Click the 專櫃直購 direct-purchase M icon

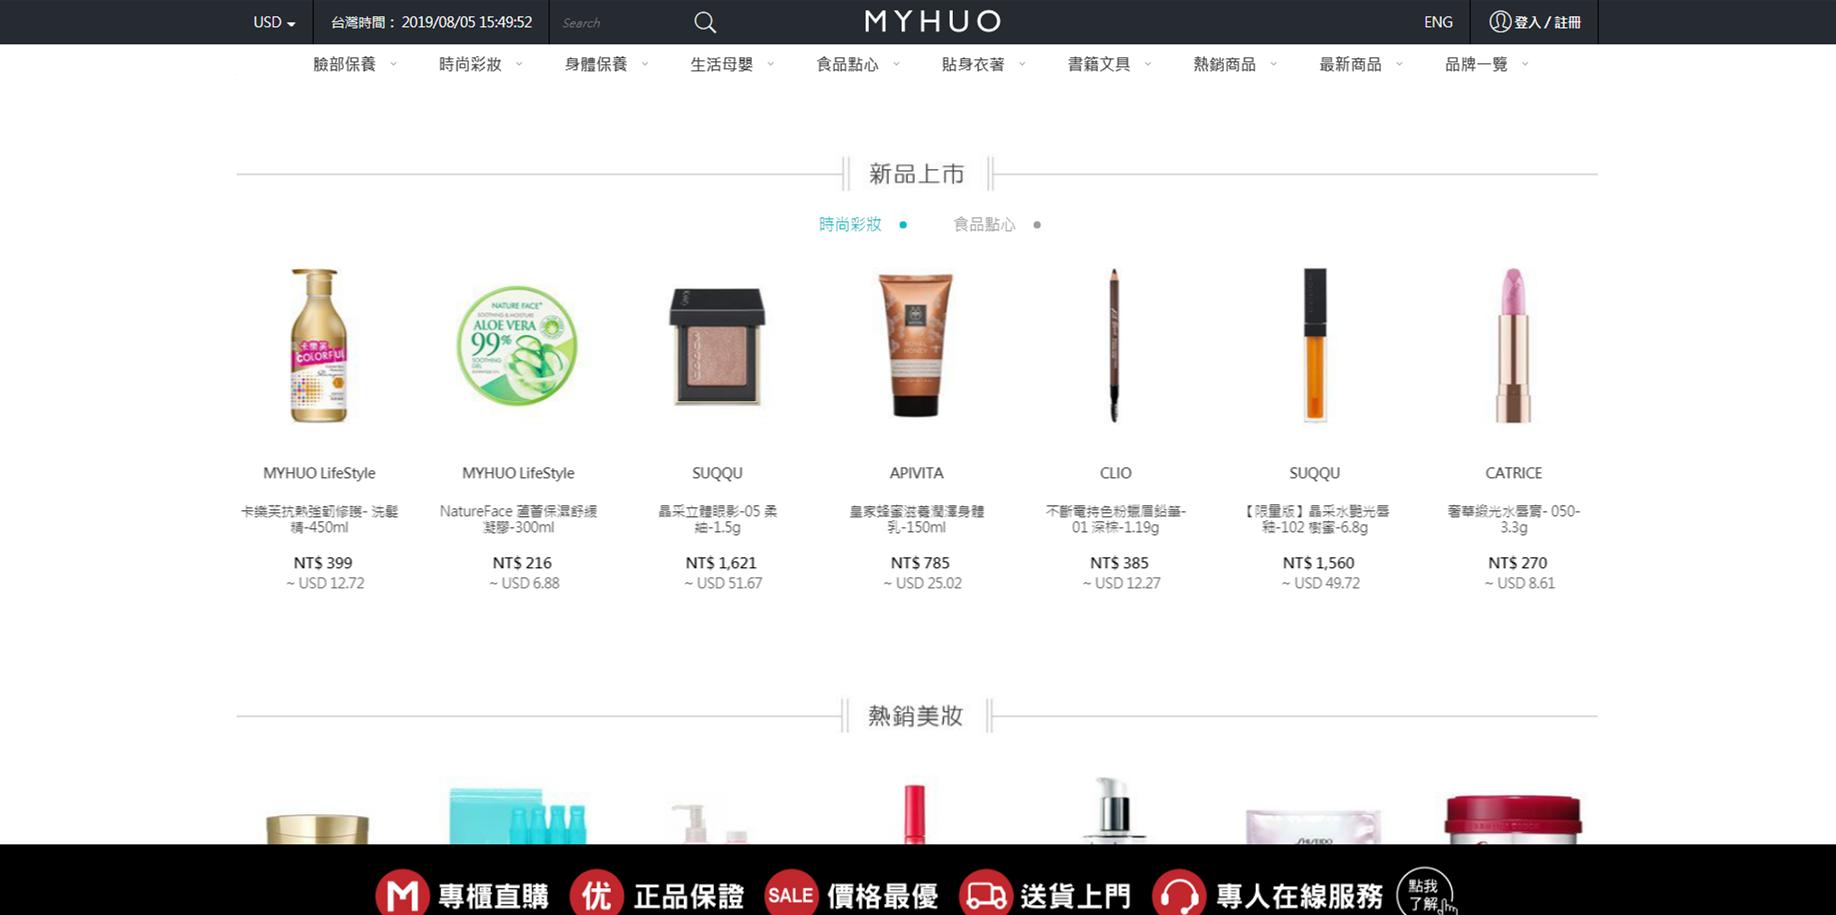click(404, 893)
